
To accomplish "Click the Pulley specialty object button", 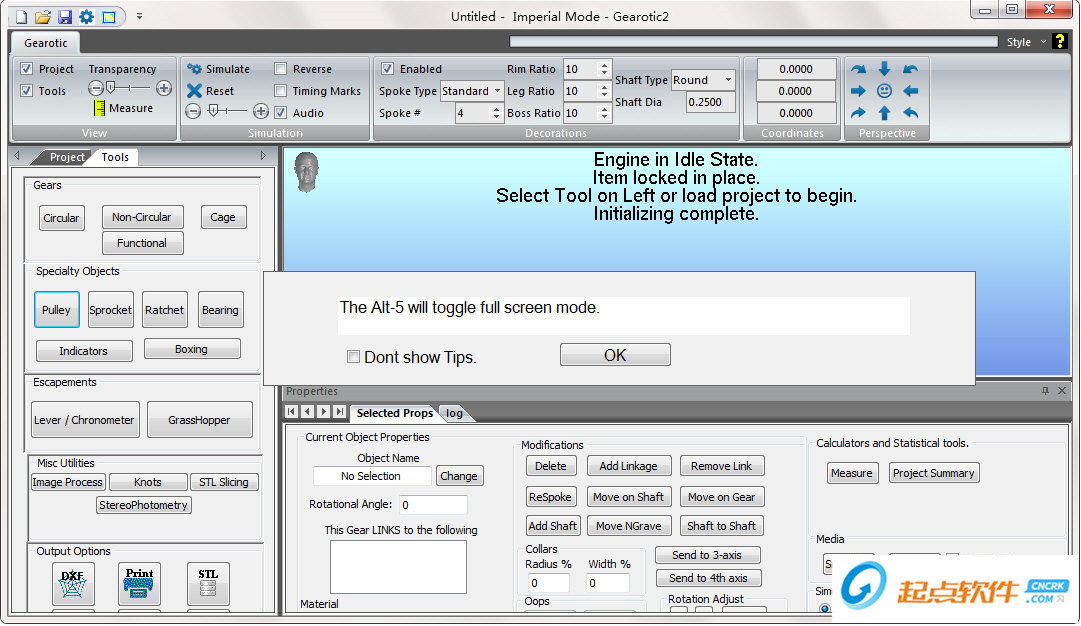I will click(x=57, y=310).
